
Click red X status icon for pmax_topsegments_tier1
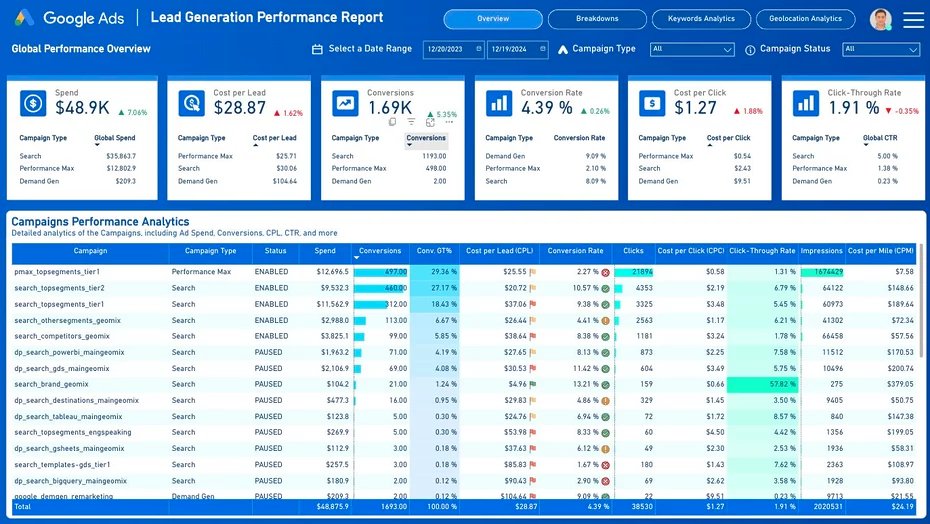(x=606, y=272)
